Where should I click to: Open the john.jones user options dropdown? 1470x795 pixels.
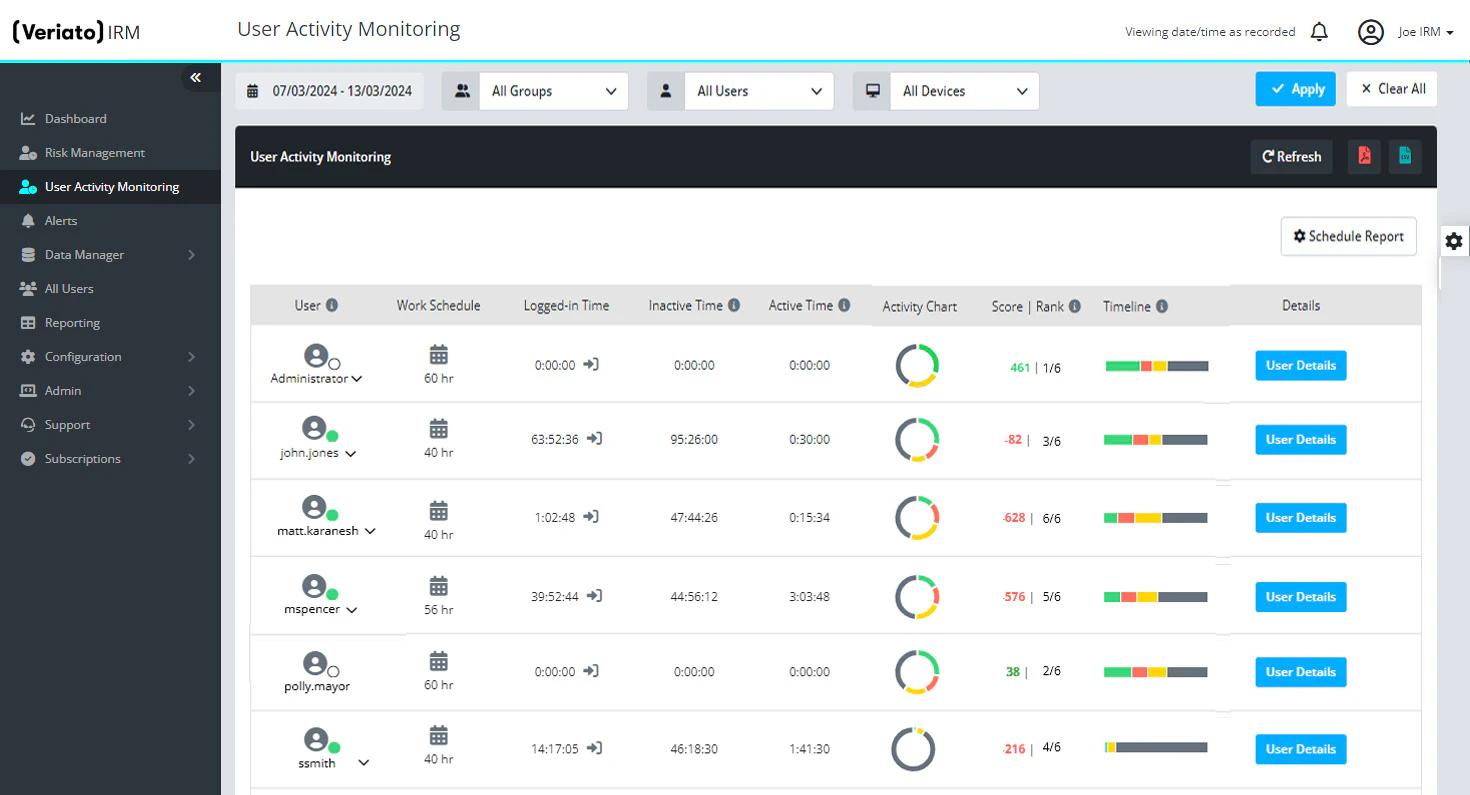(x=350, y=452)
